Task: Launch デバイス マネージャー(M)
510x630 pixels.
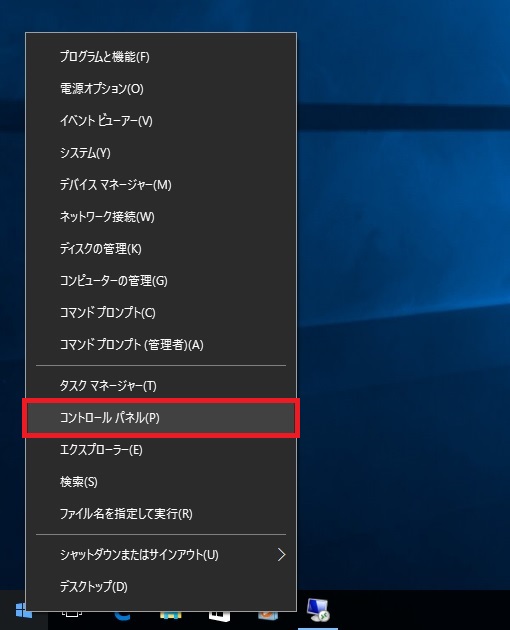Action: (x=161, y=185)
